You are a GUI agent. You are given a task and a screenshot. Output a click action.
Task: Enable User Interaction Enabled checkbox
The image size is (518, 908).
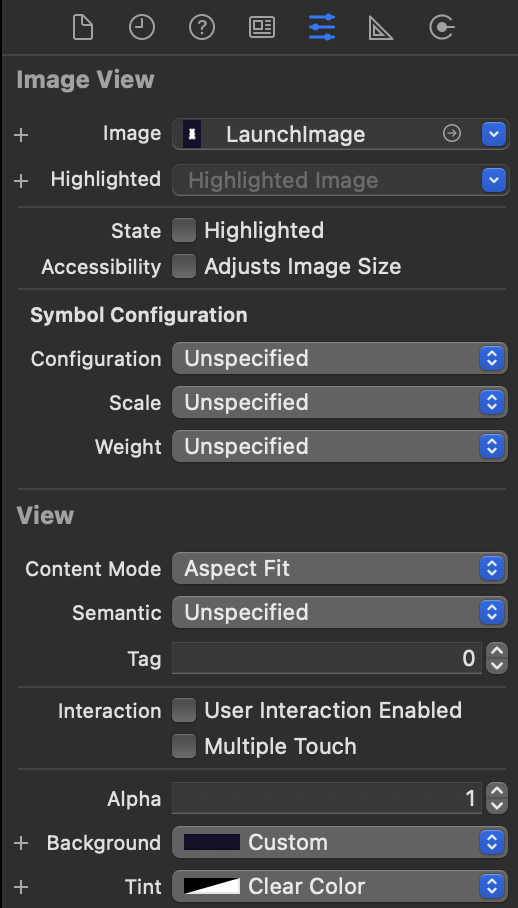pos(184,710)
